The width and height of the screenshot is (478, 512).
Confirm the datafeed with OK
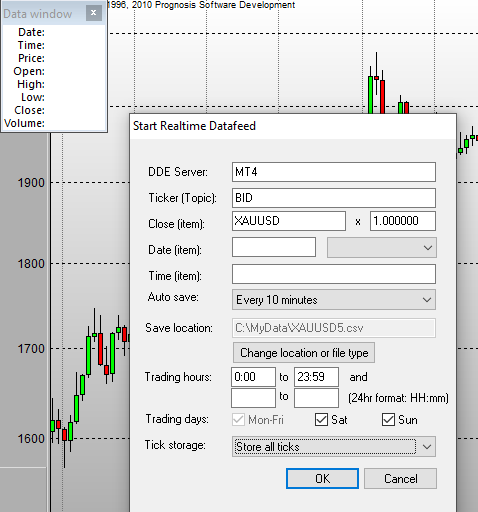[322, 479]
